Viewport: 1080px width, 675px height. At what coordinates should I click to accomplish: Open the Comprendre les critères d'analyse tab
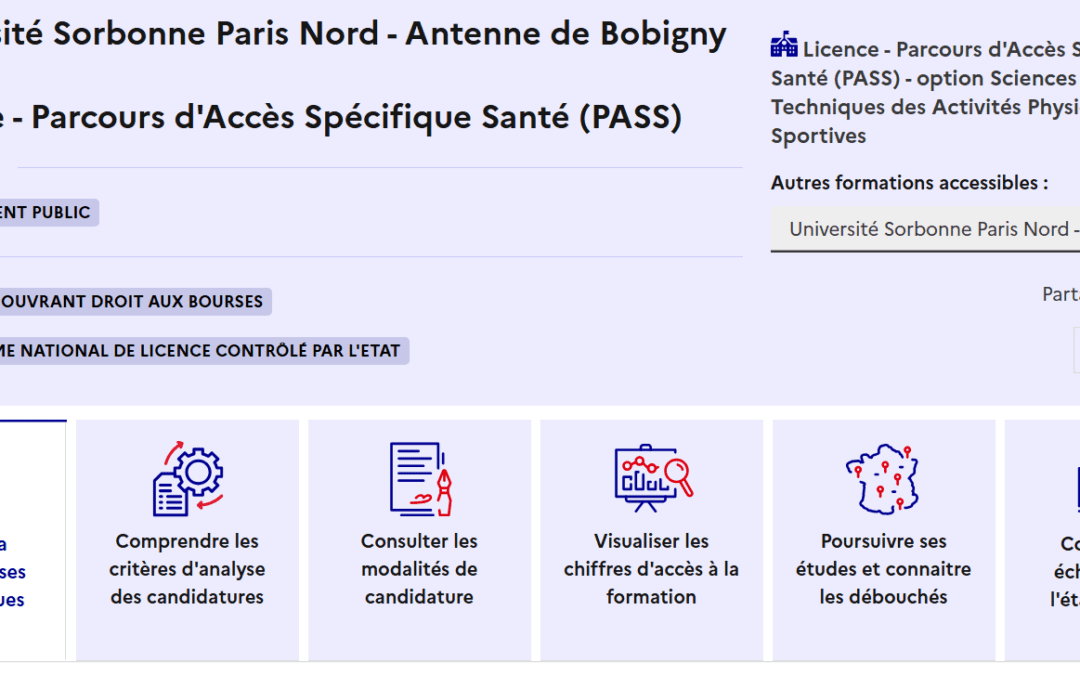coord(187,540)
